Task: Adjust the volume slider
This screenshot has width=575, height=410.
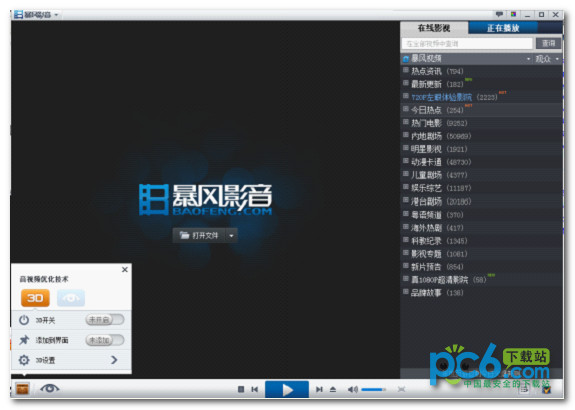Action: pos(373,389)
